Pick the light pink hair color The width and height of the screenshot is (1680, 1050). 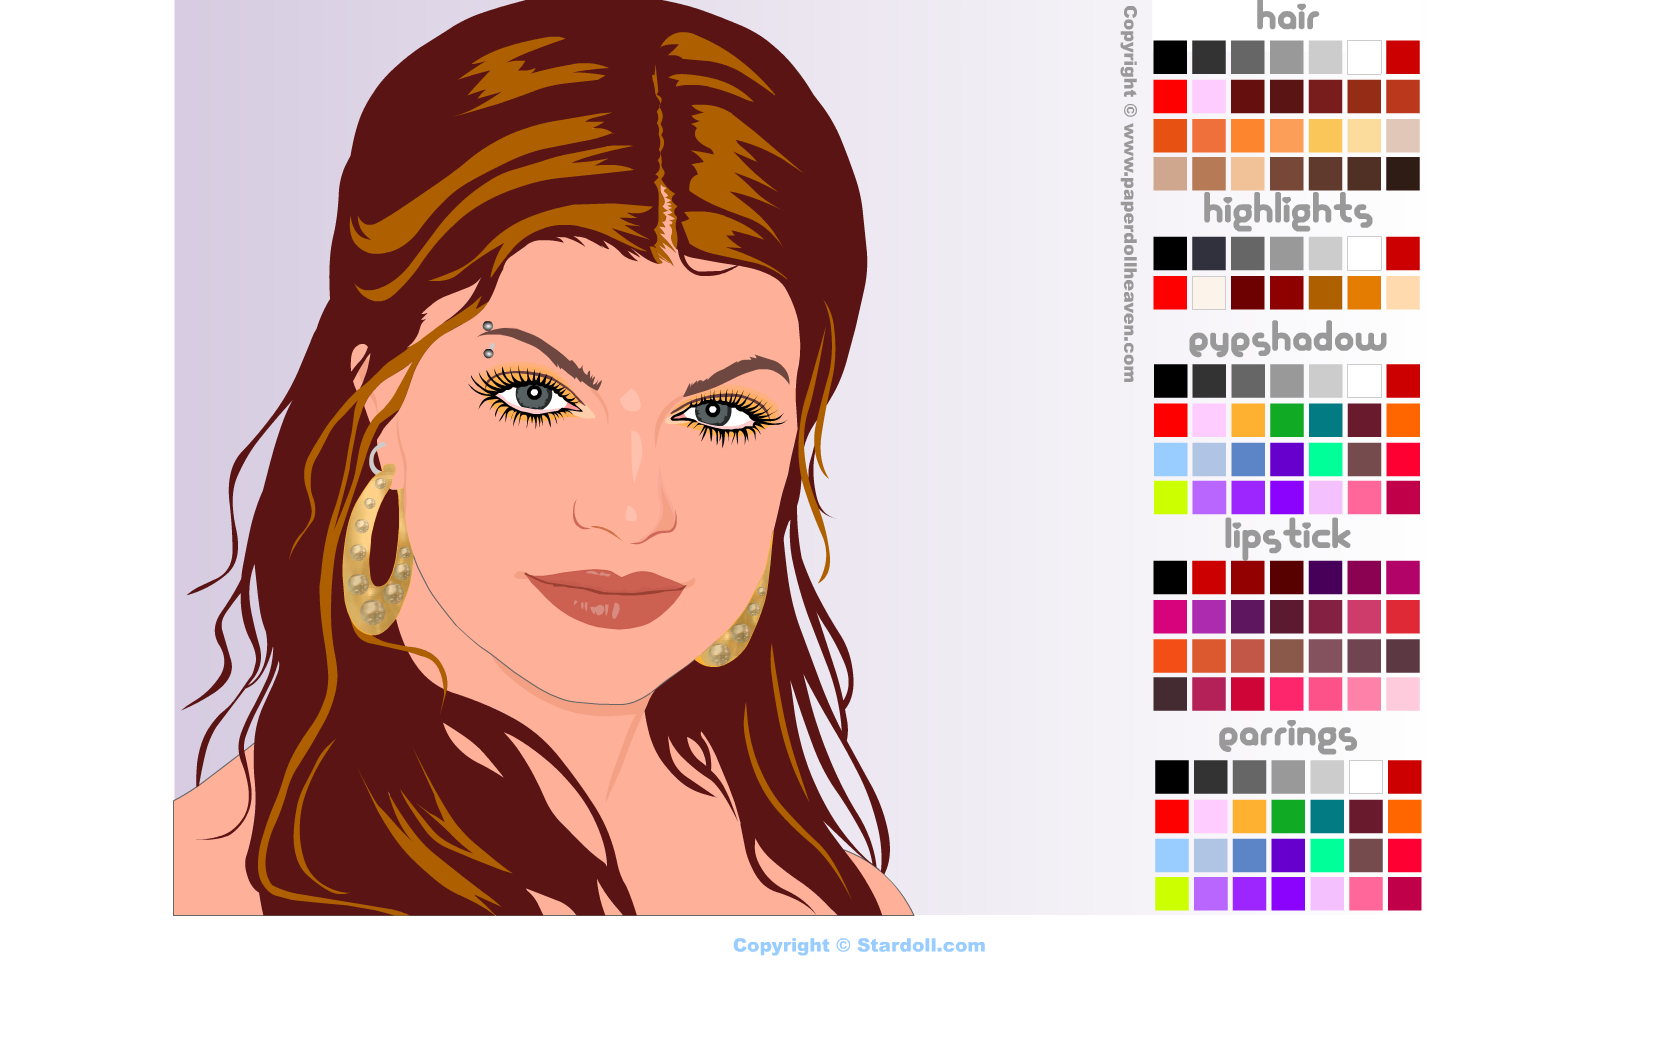(x=1209, y=97)
